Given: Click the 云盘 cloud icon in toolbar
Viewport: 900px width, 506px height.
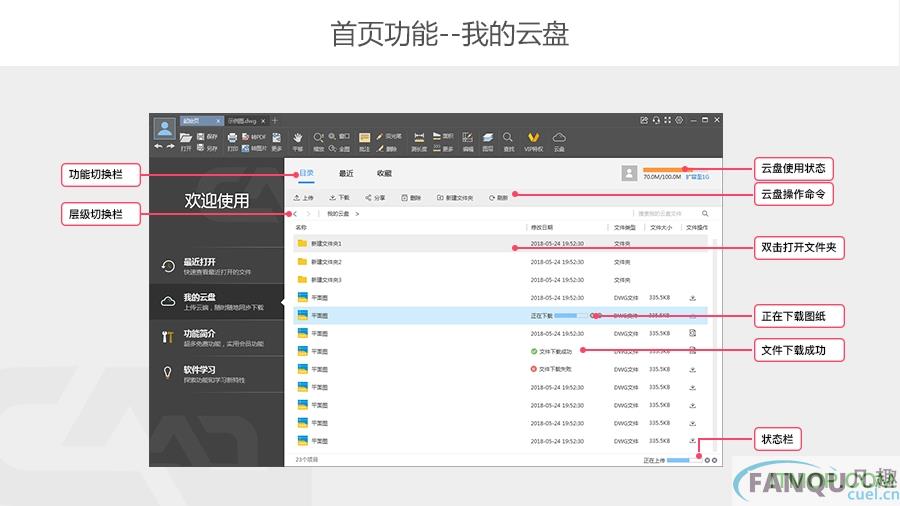Looking at the screenshot, I should (559, 142).
